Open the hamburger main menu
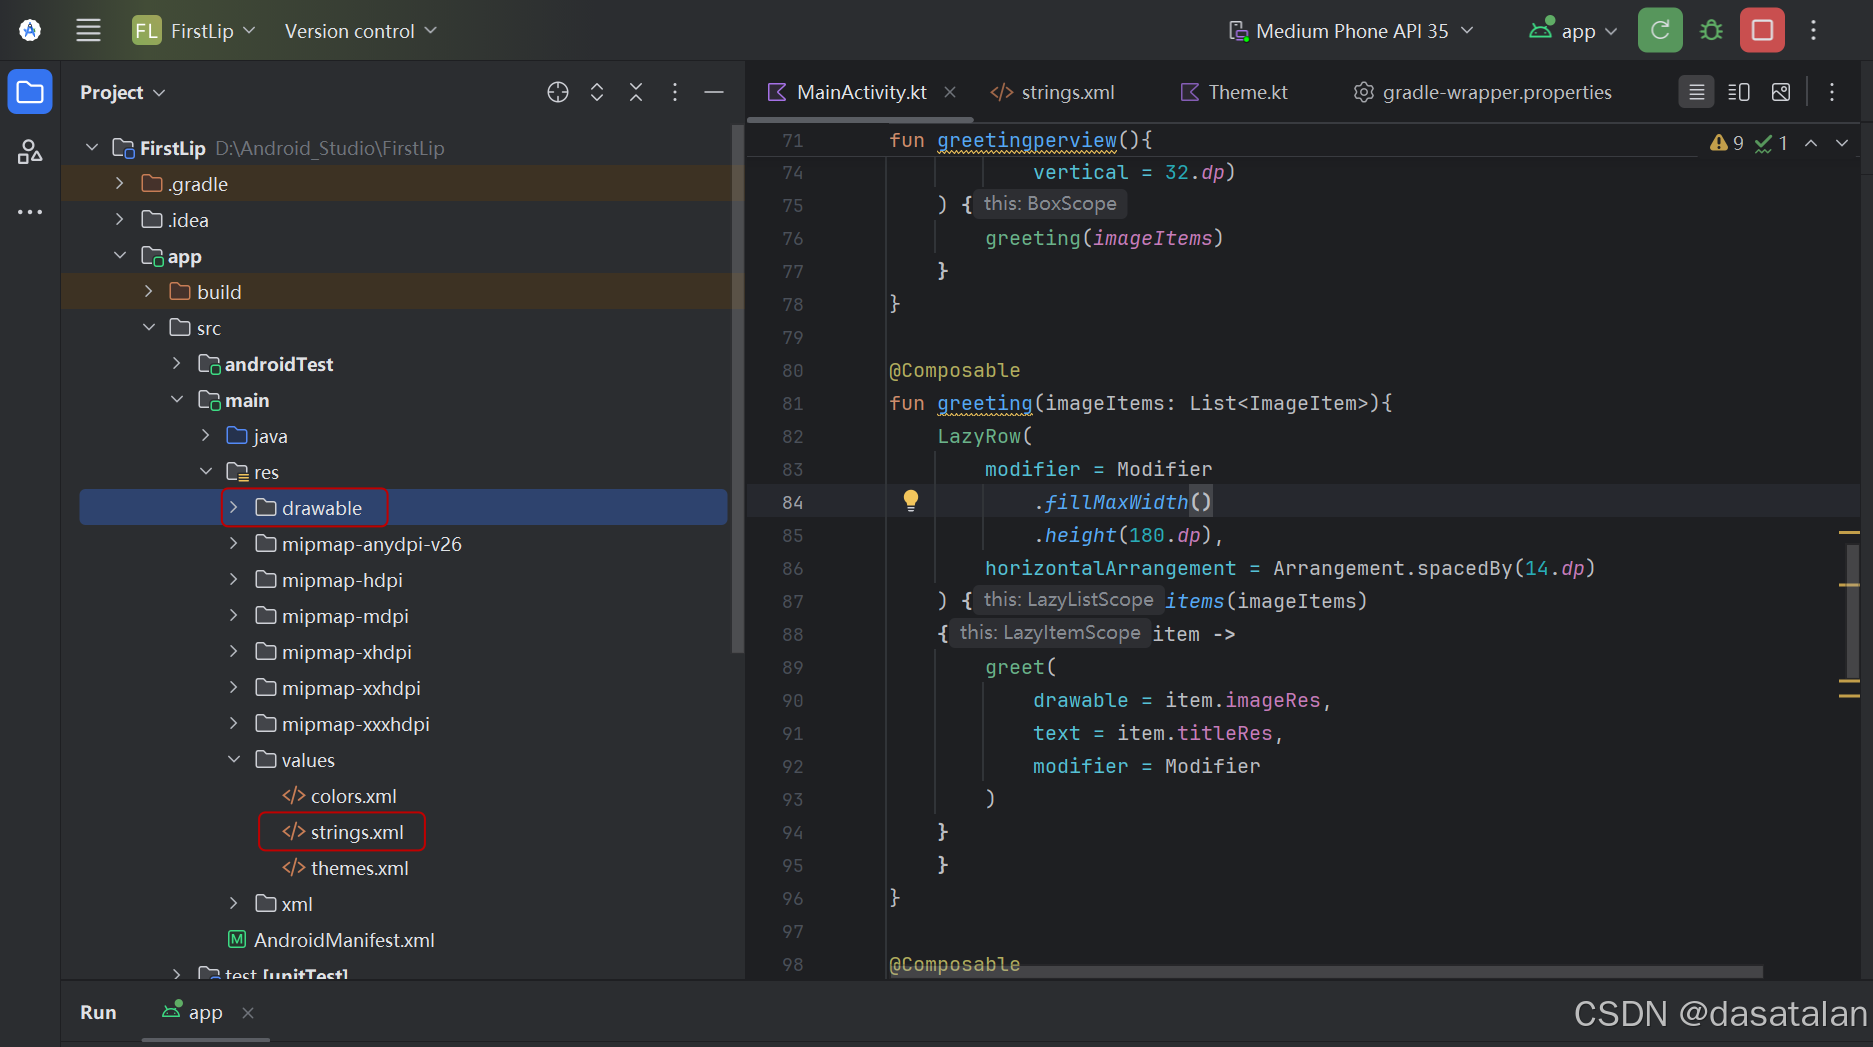The image size is (1873, 1047). click(x=88, y=30)
